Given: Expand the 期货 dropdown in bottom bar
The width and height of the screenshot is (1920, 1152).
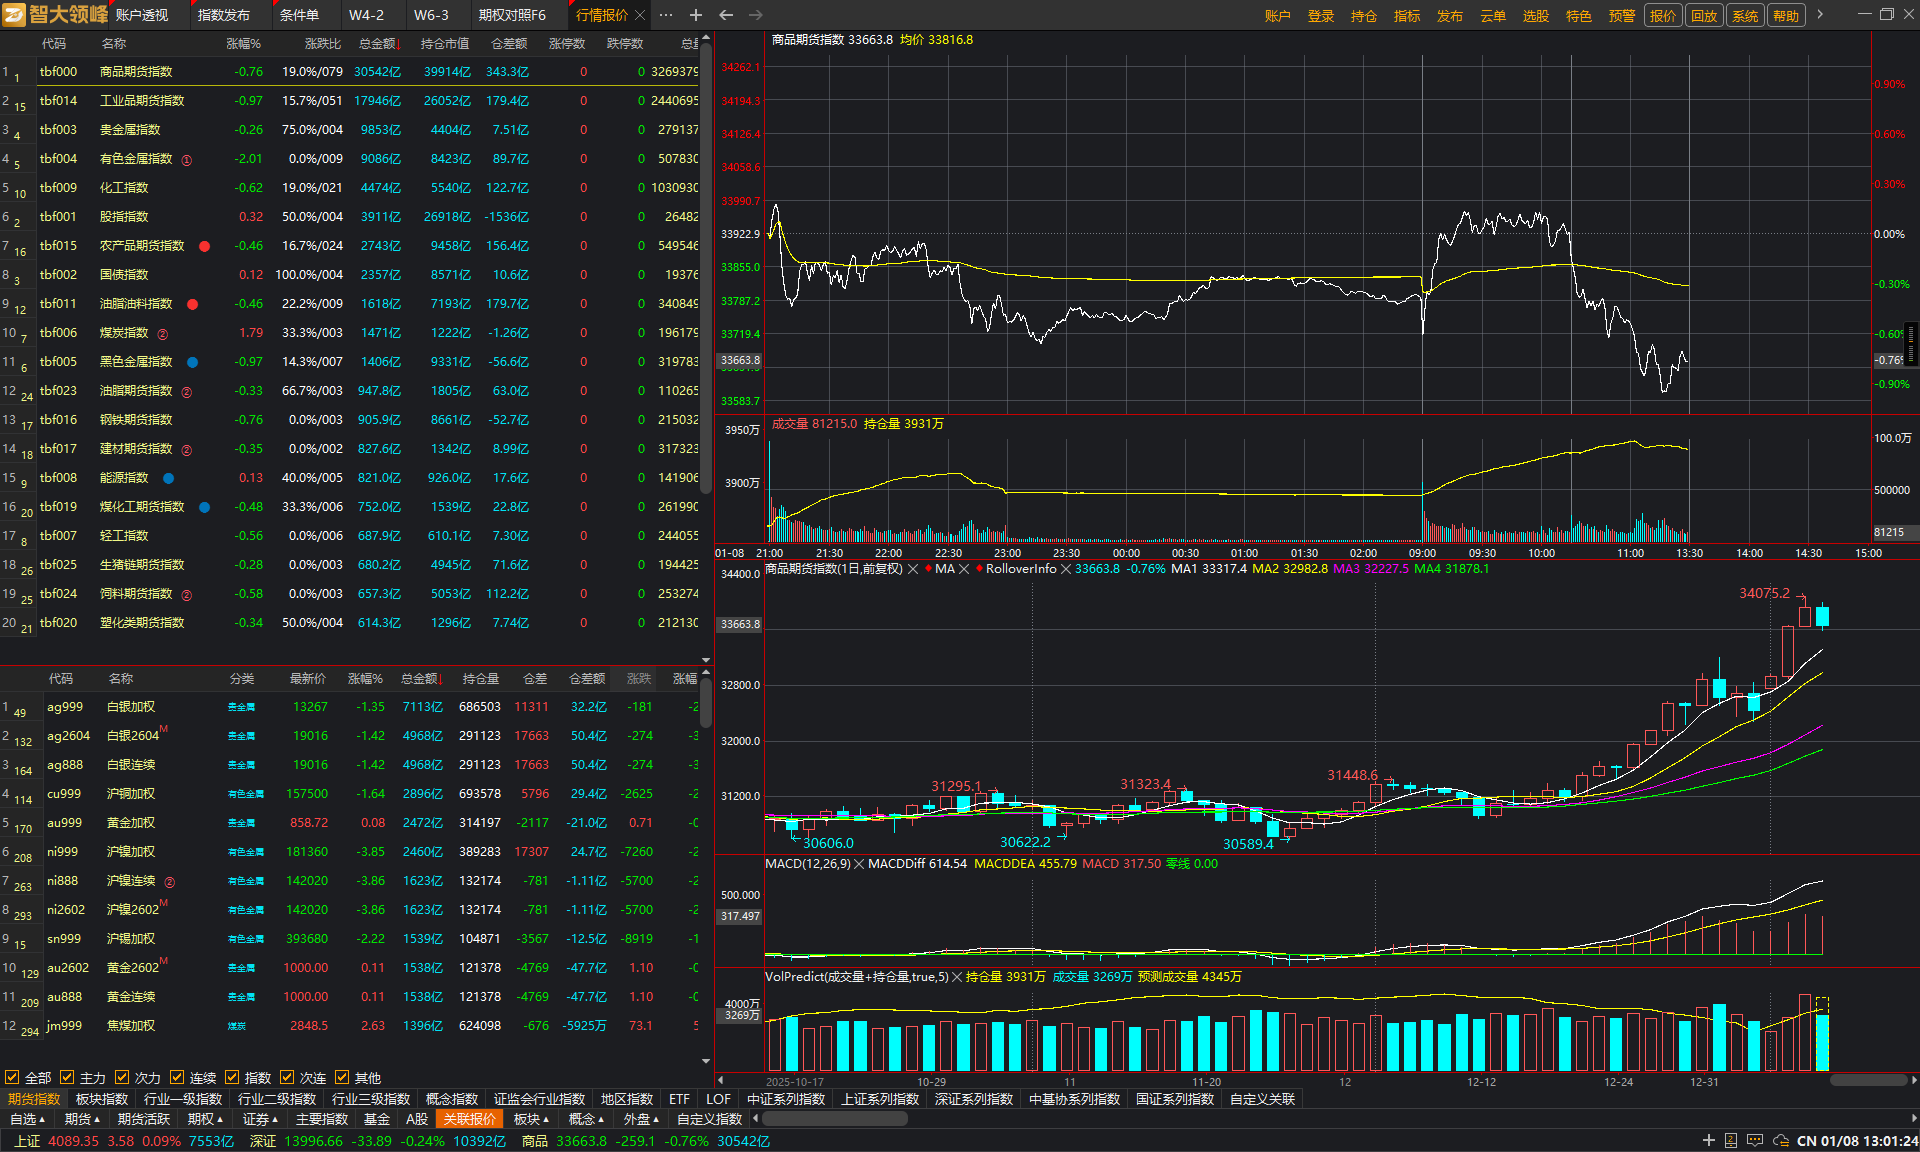Looking at the screenshot, I should (x=83, y=1119).
